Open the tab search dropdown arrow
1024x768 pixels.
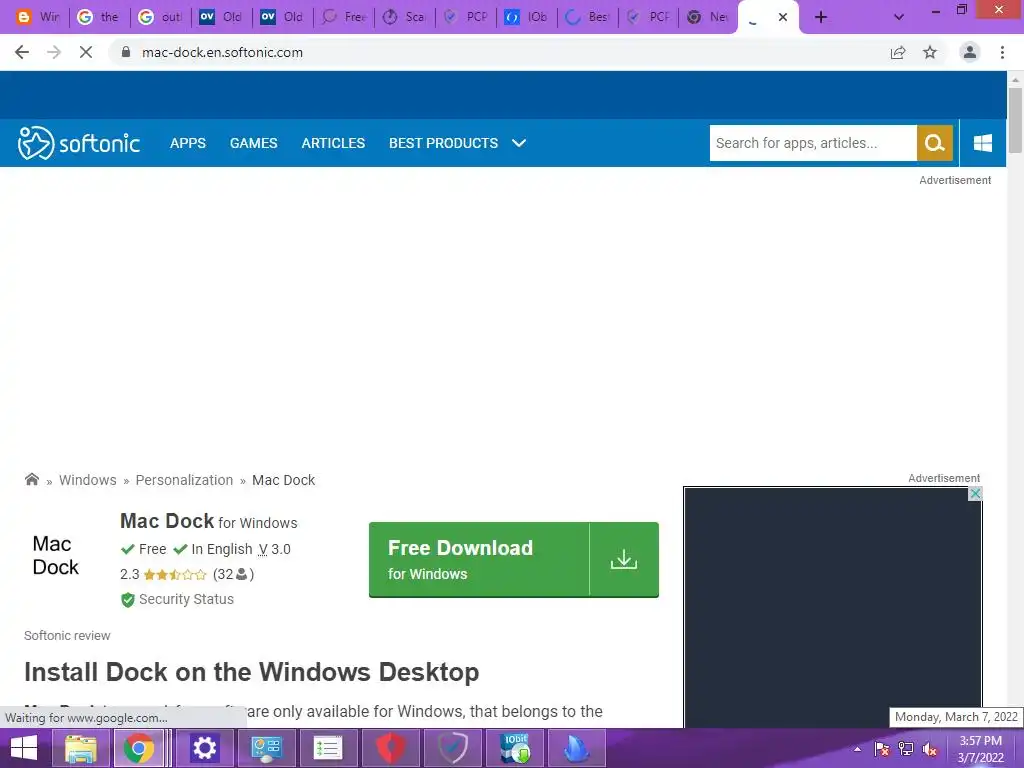click(x=899, y=17)
